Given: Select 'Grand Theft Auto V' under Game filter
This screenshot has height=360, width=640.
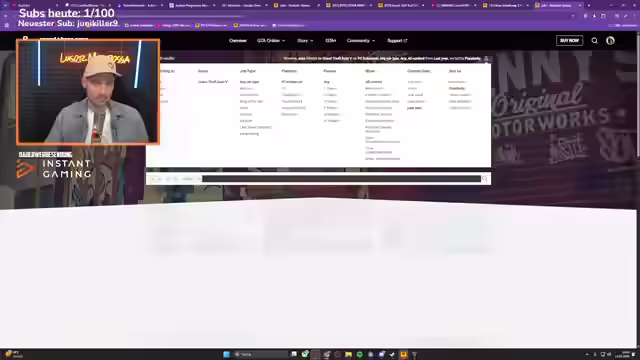Looking at the screenshot, I should tap(213, 82).
